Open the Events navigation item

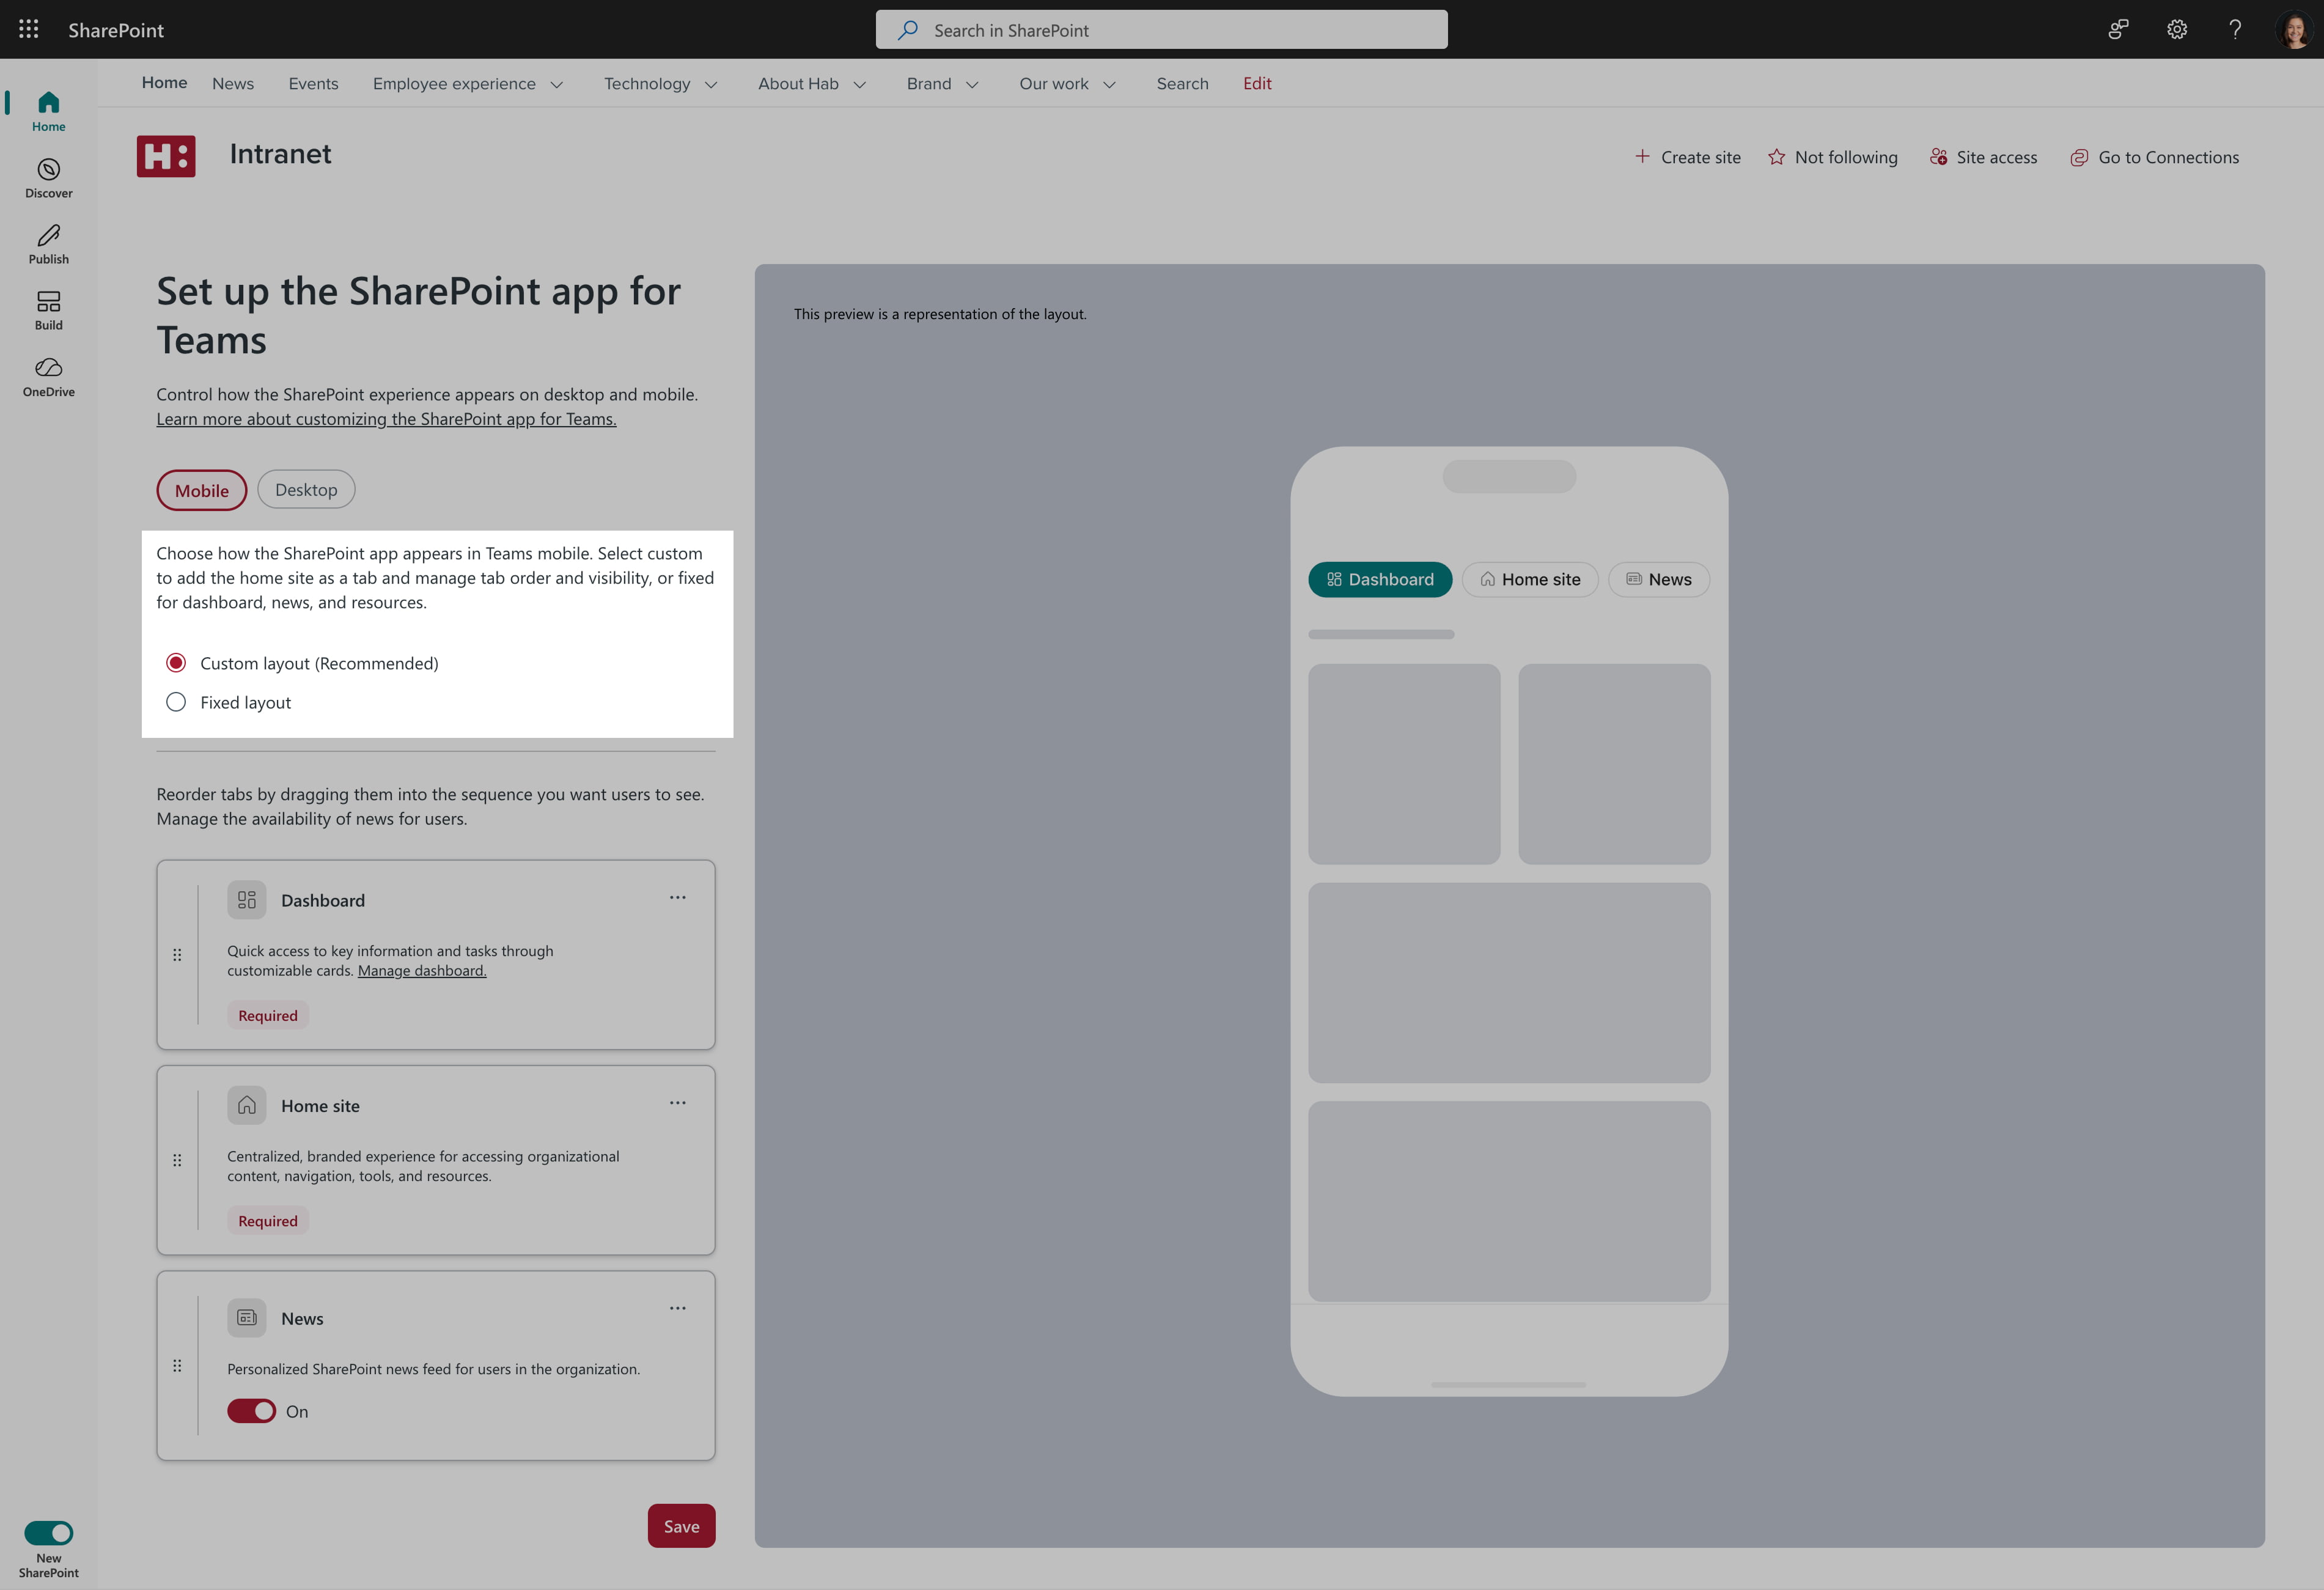(x=313, y=84)
